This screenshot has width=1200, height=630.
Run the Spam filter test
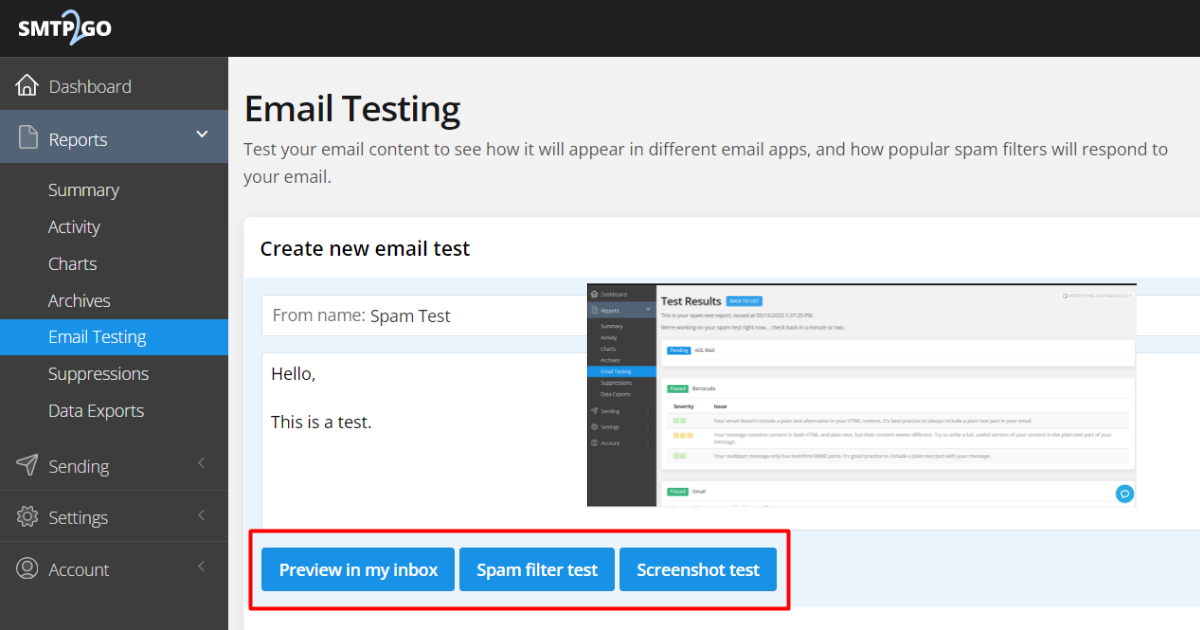(537, 570)
